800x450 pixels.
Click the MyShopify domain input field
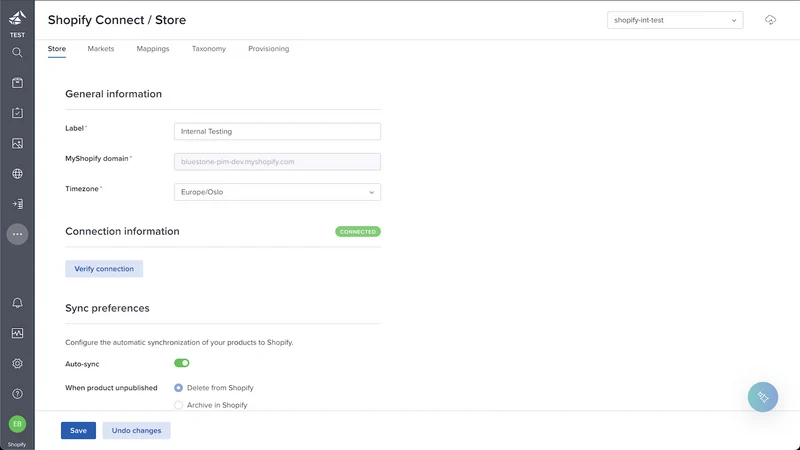coord(277,162)
